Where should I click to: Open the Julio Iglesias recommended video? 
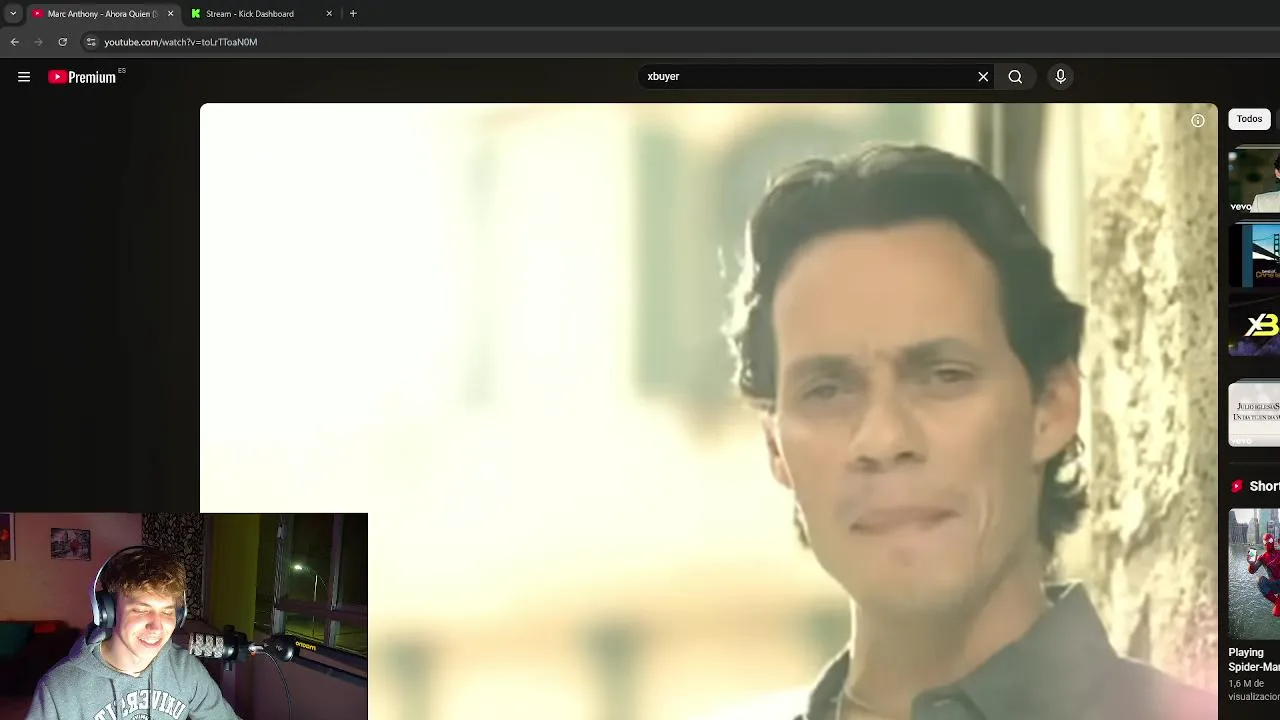(x=1254, y=412)
